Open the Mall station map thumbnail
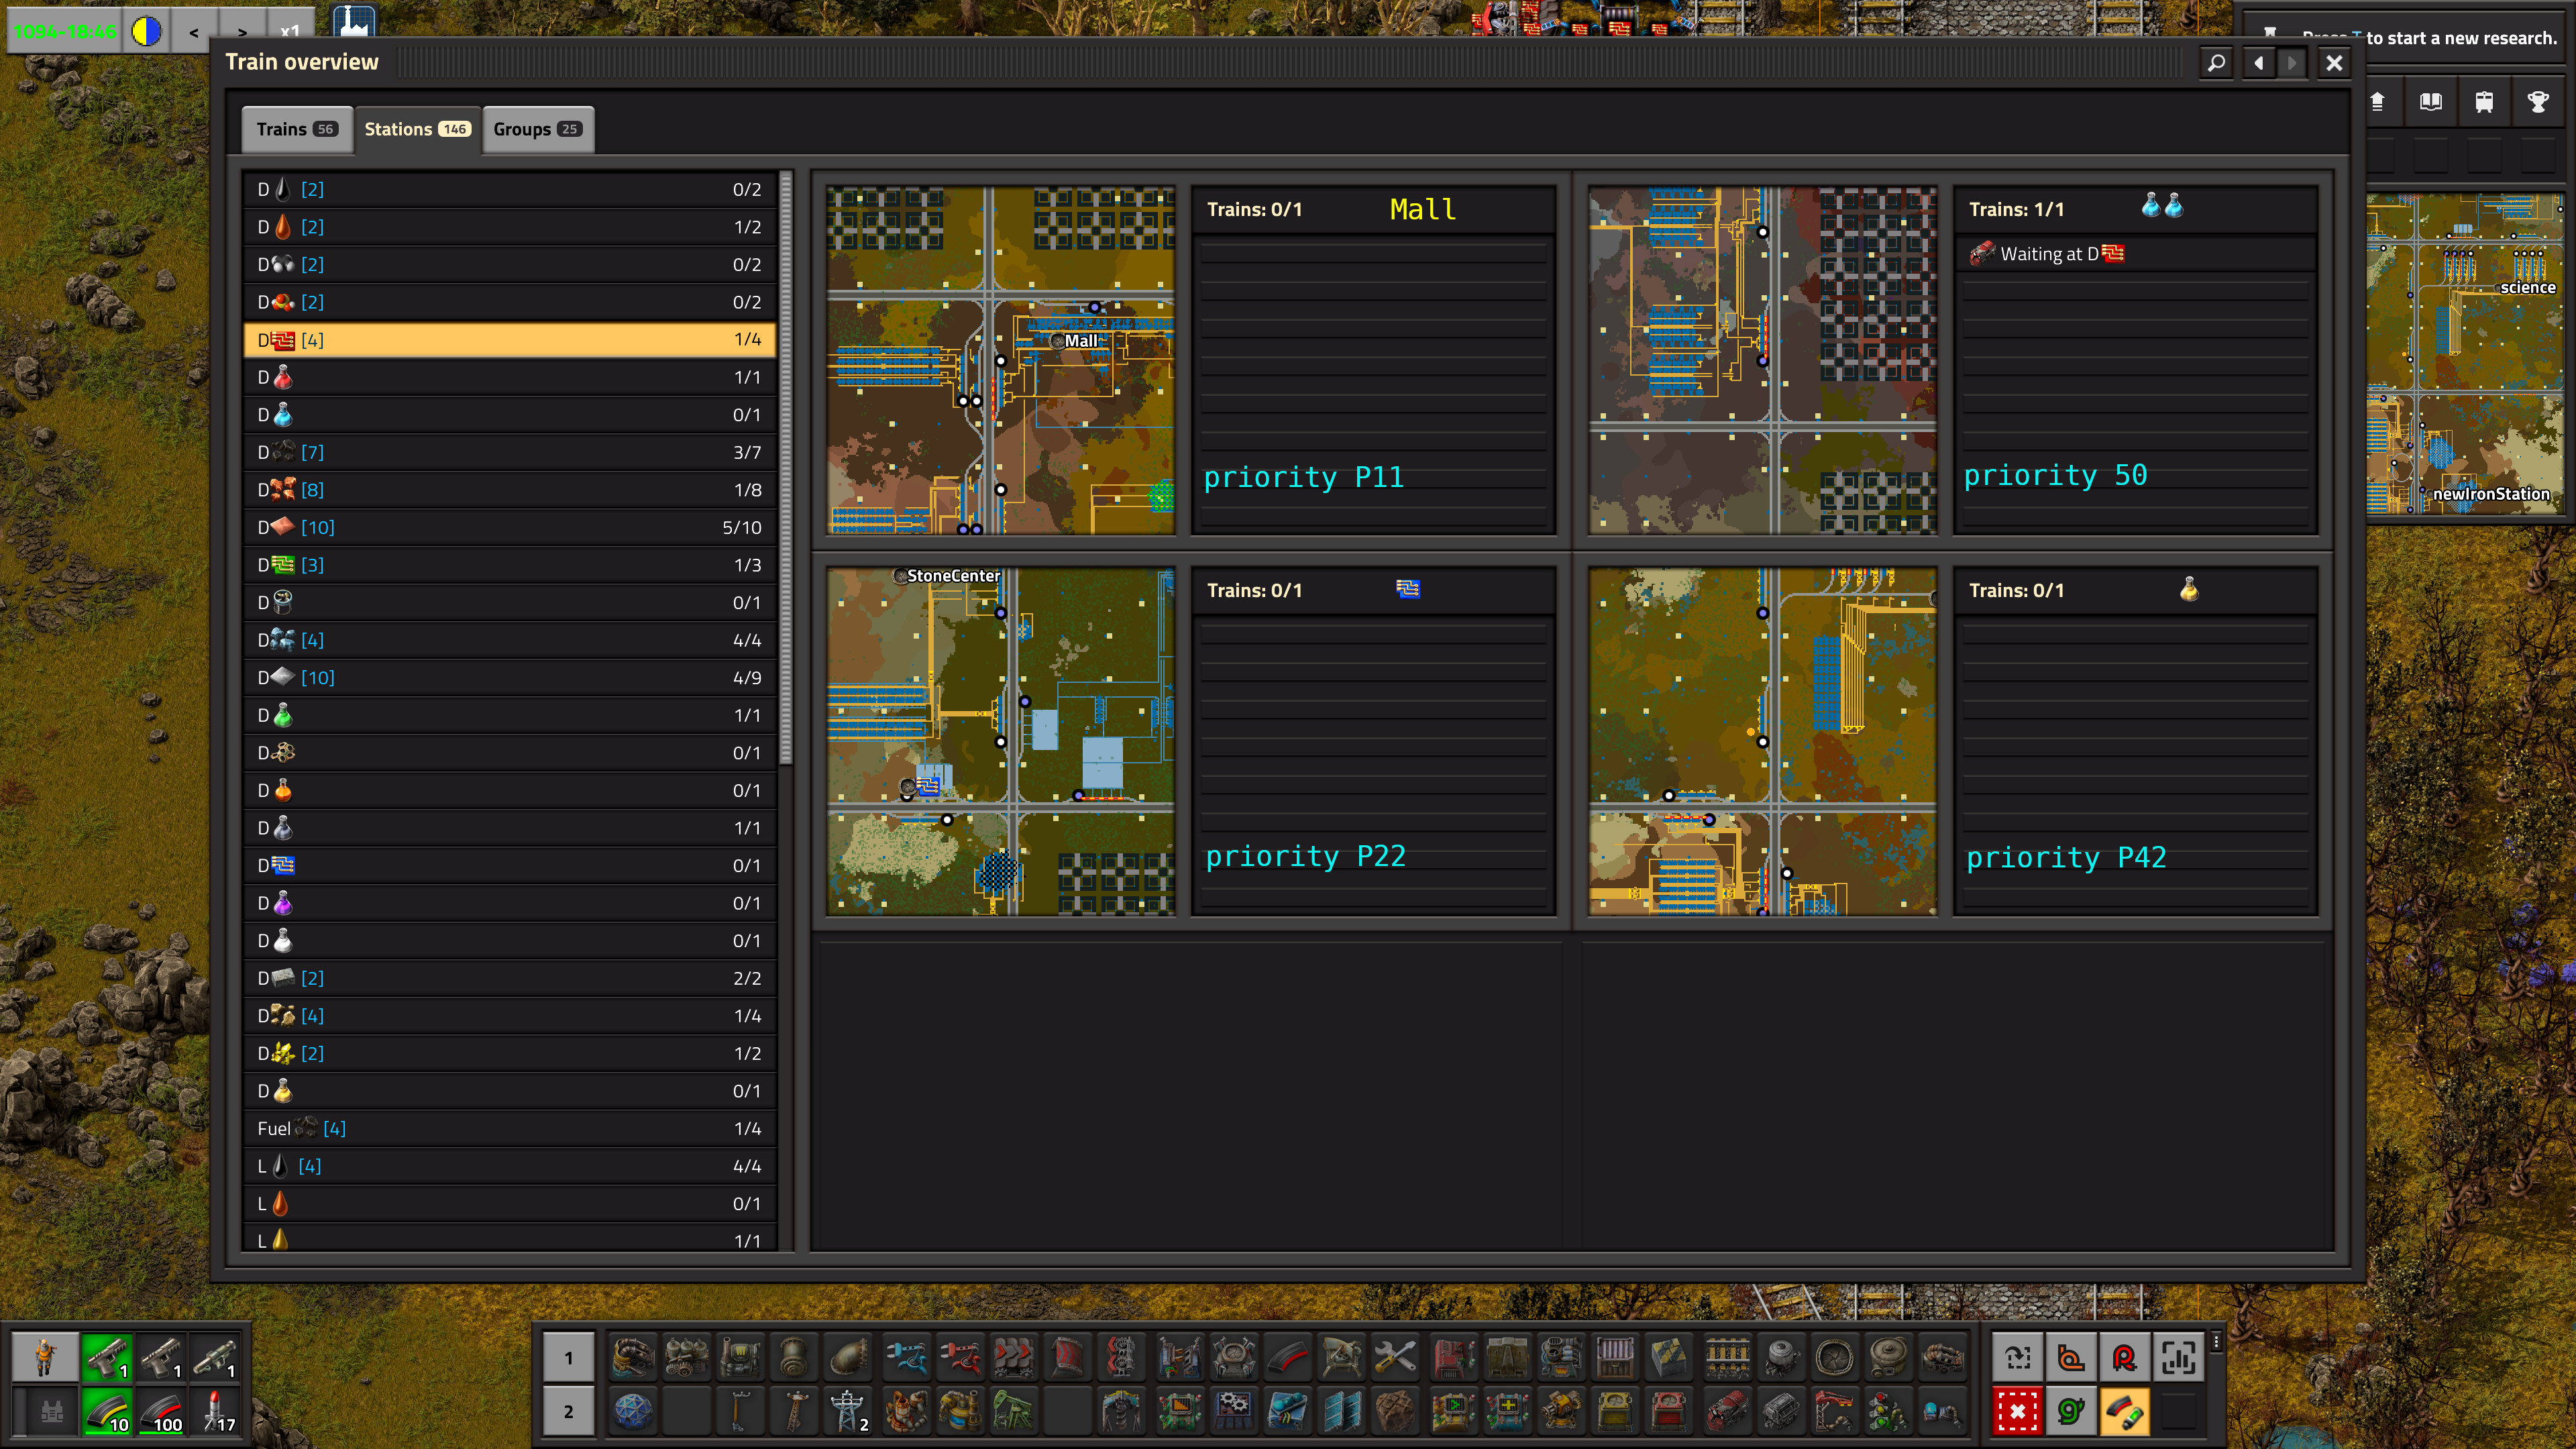2576x1449 pixels. point(1000,360)
